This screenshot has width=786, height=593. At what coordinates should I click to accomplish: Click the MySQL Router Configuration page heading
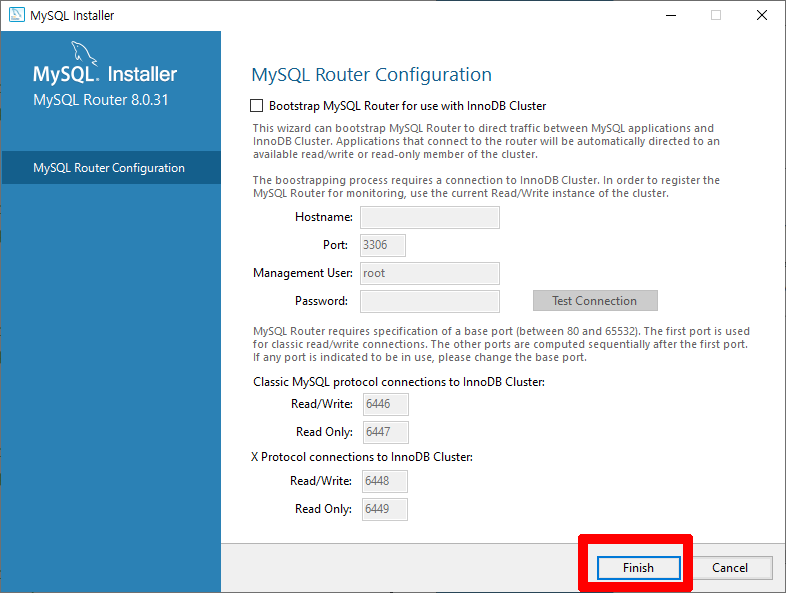[x=371, y=75]
